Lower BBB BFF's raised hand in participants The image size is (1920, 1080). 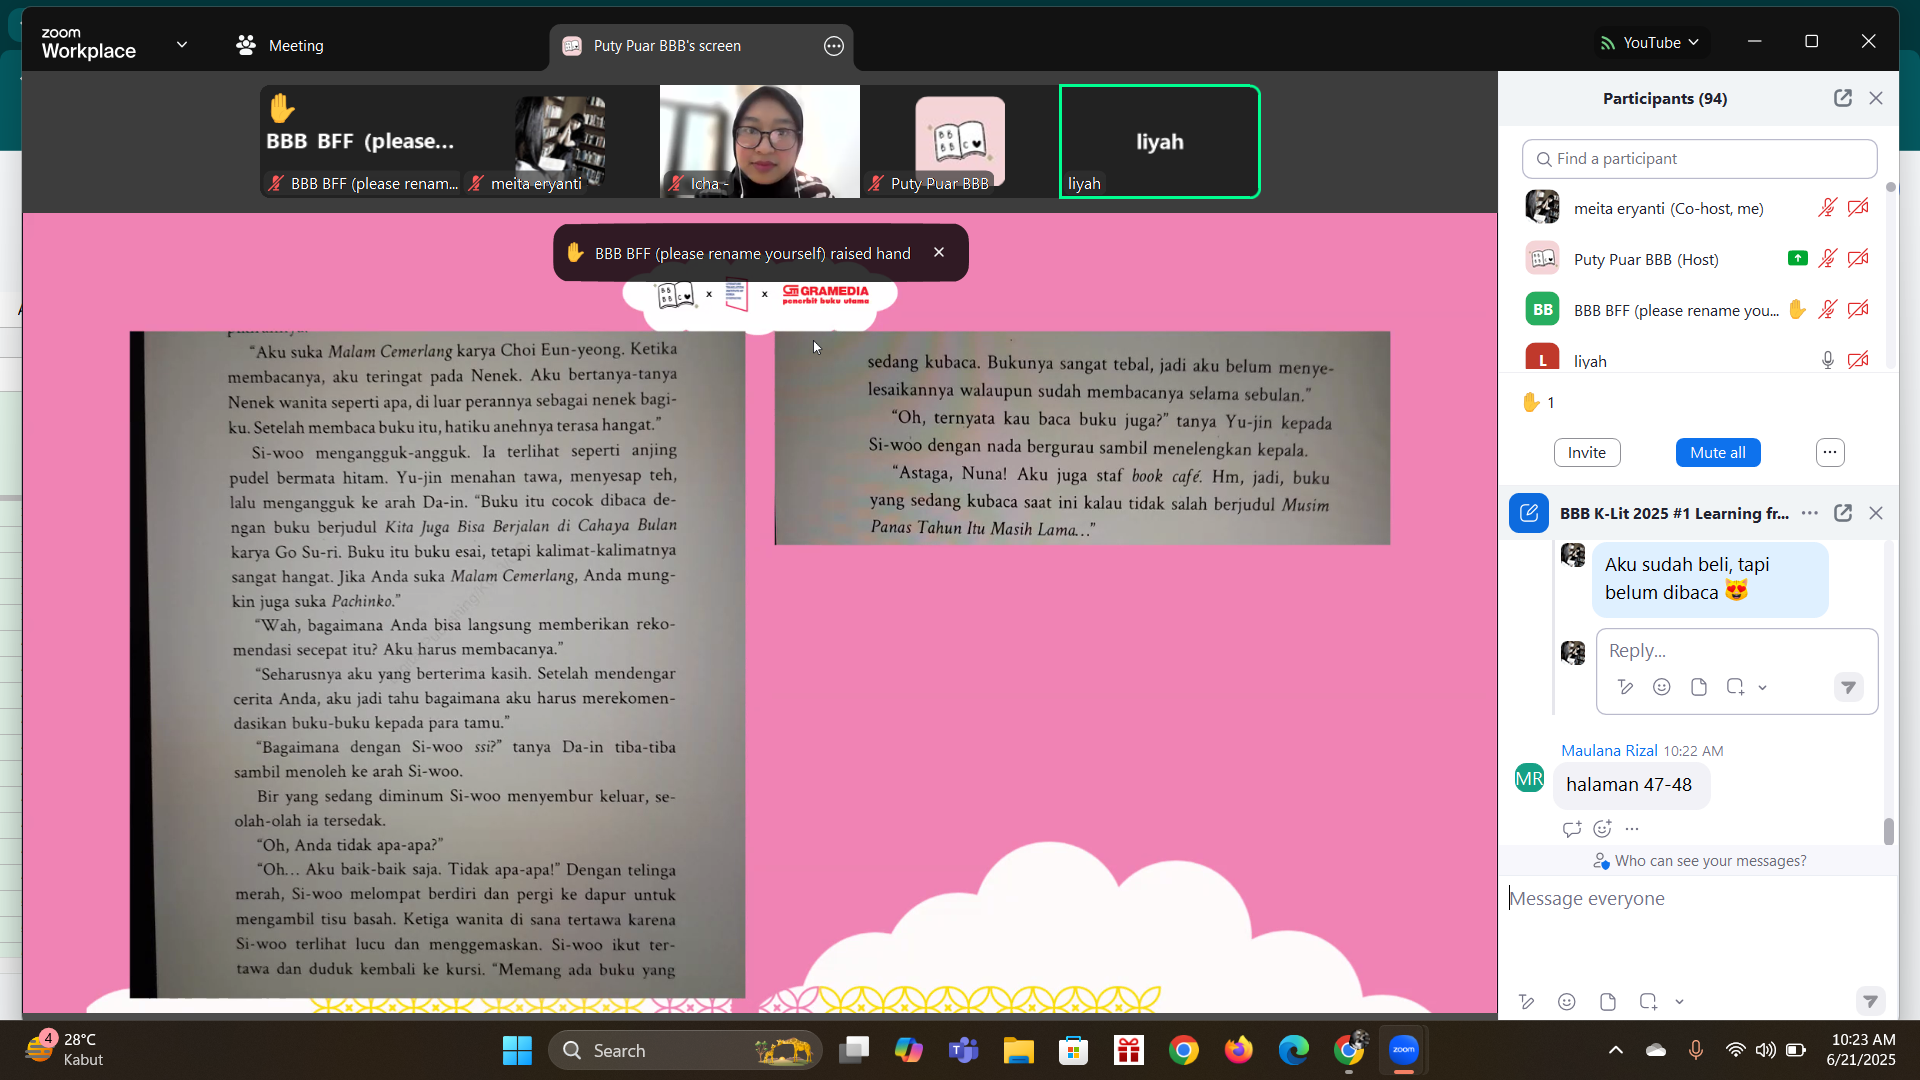coord(1797,310)
